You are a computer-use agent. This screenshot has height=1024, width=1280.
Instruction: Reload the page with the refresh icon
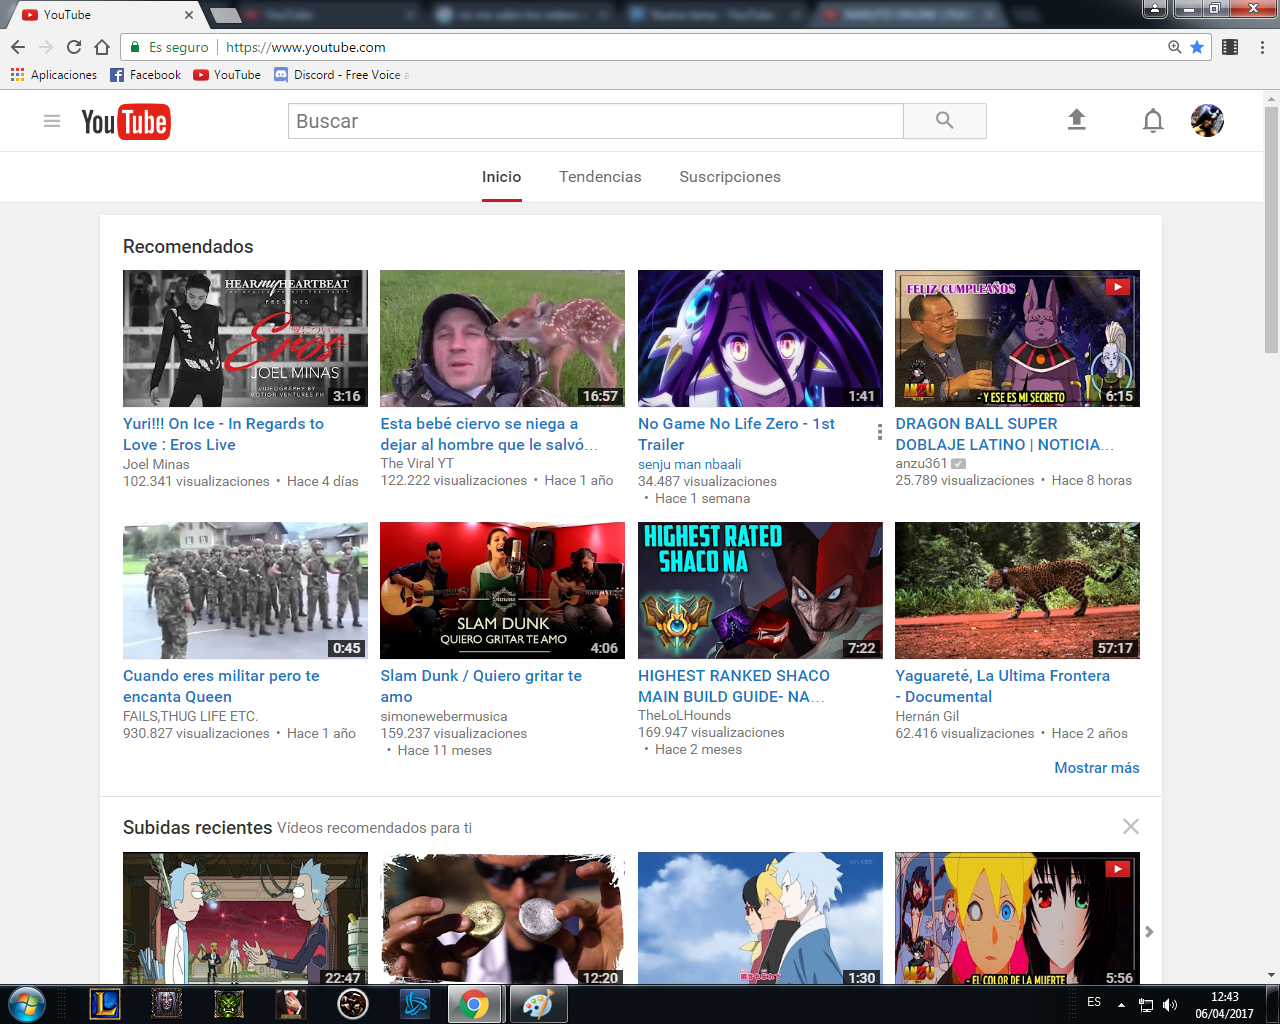[x=74, y=47]
